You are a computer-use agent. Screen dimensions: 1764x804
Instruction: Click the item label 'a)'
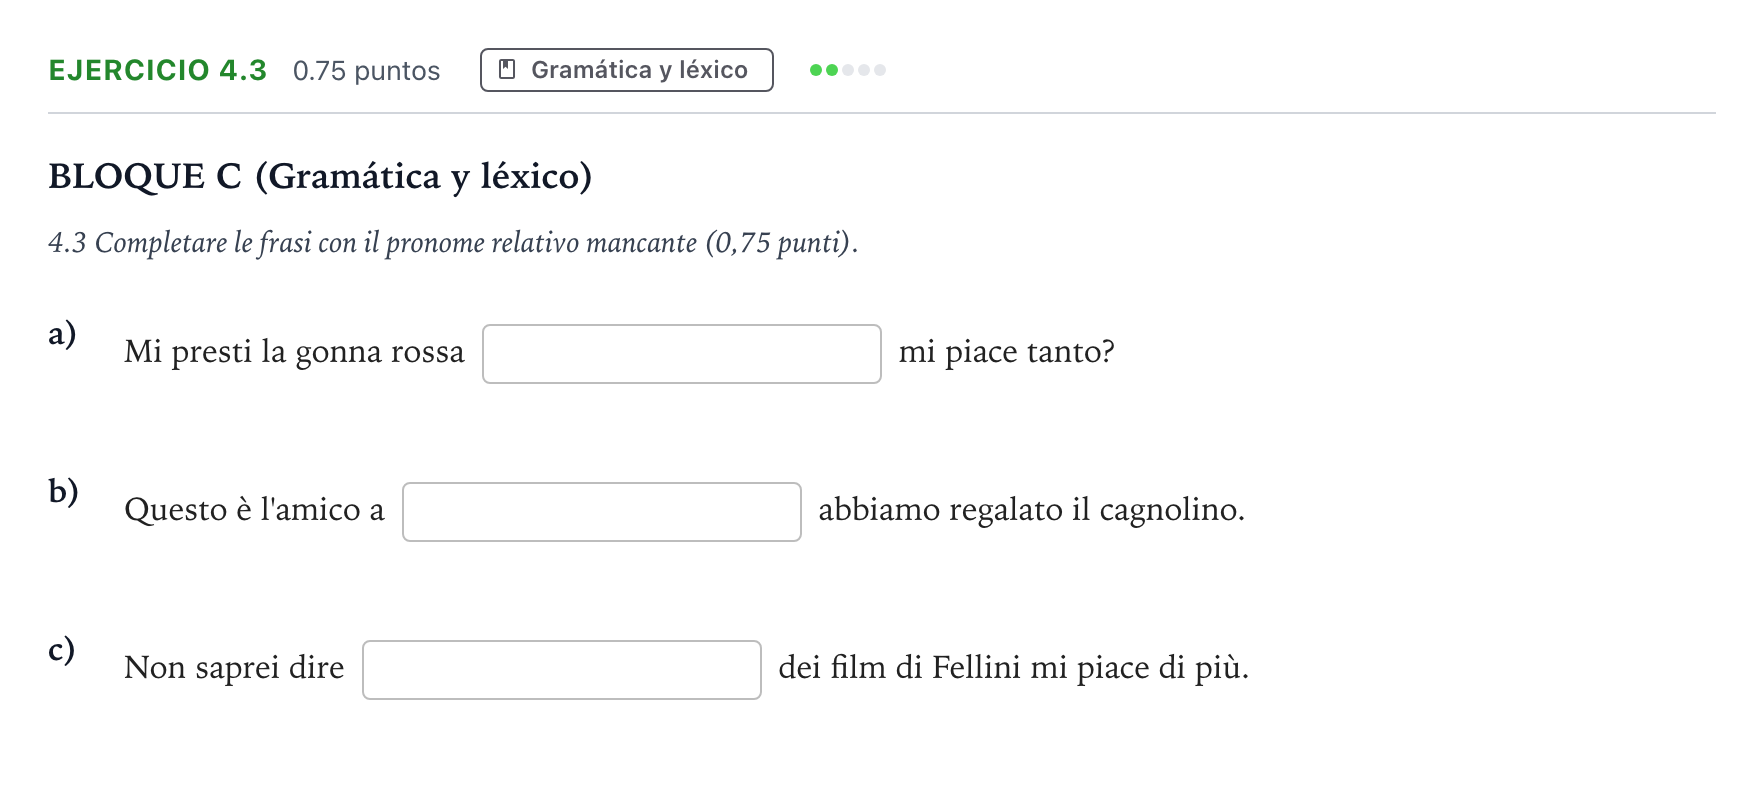click(62, 333)
